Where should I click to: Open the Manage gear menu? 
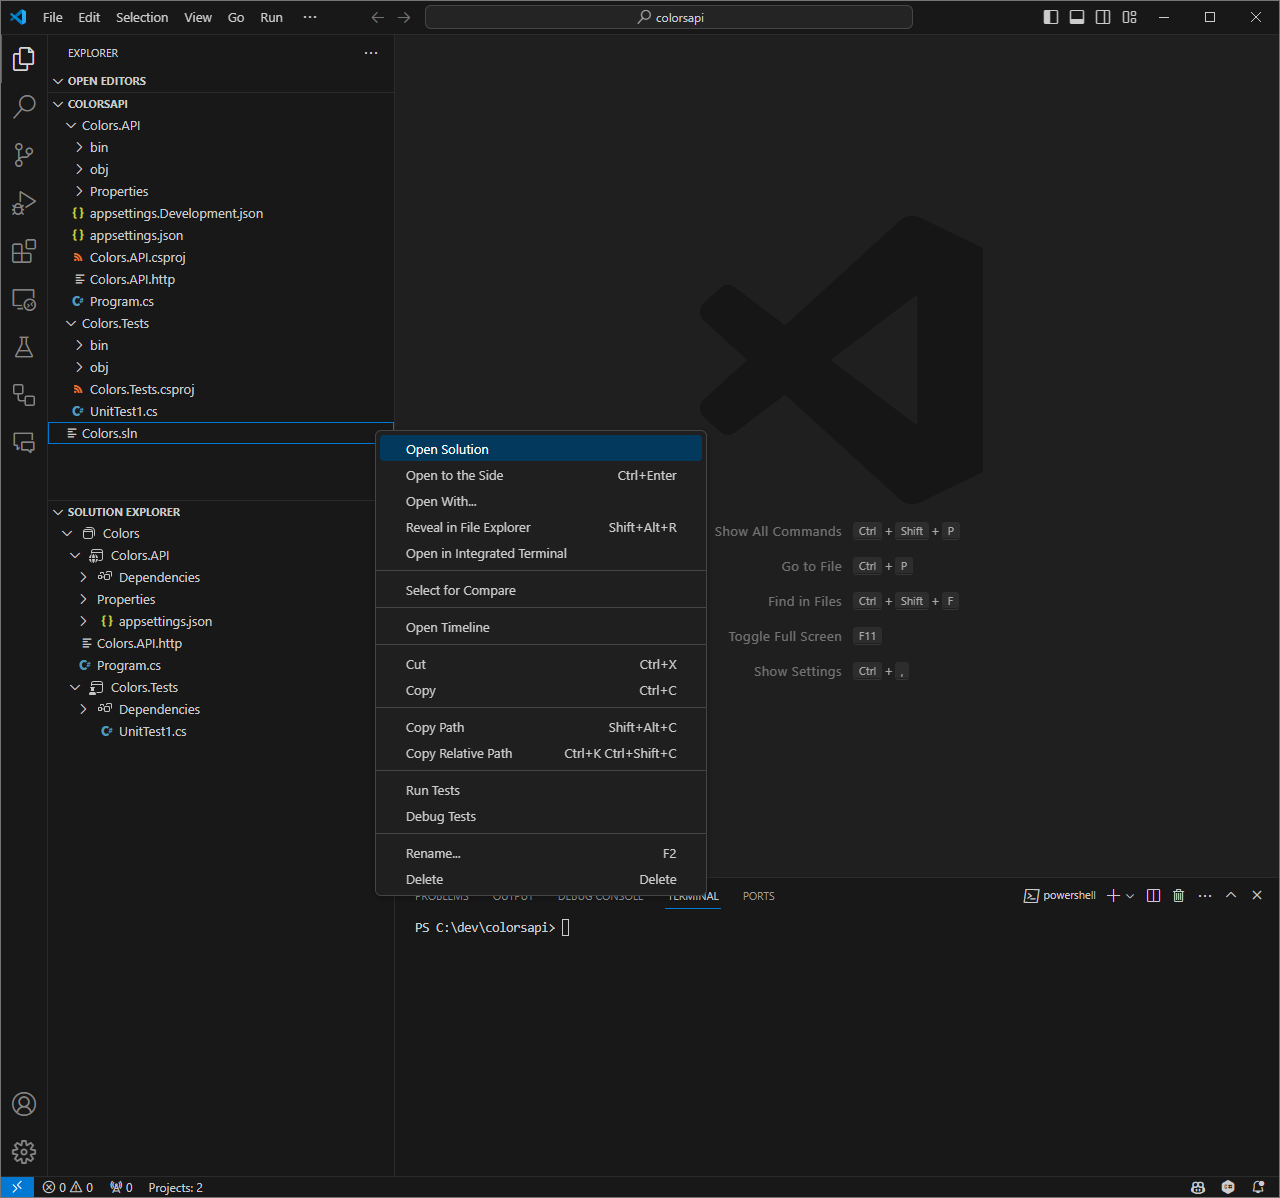click(x=24, y=1152)
